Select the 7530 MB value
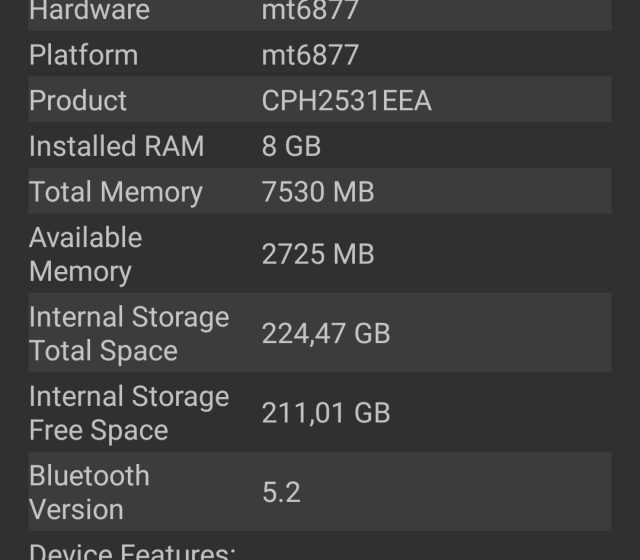 click(318, 192)
